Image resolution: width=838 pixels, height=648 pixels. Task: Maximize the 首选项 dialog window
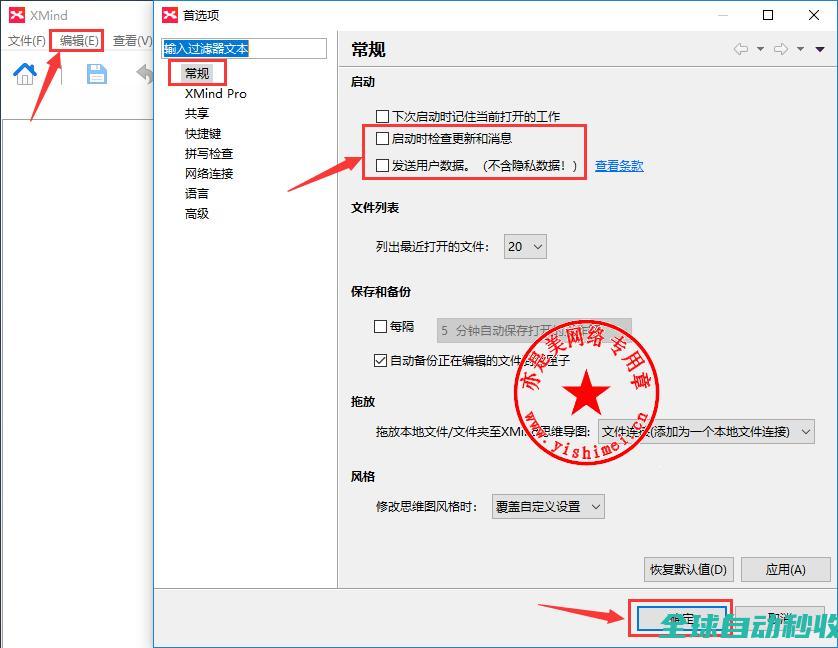point(768,15)
